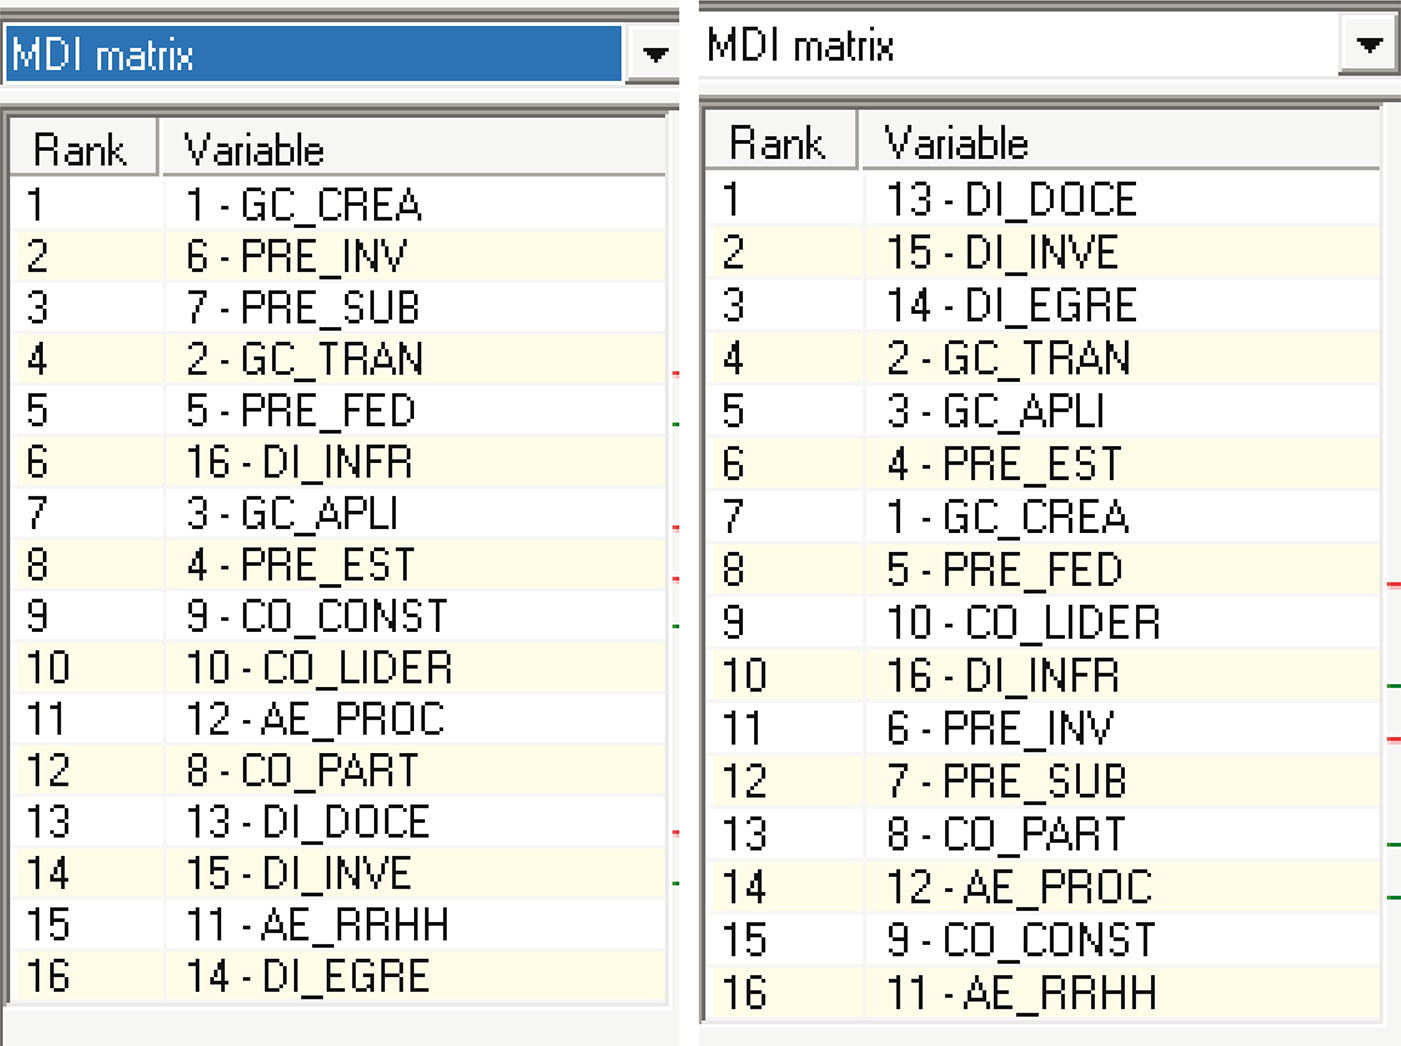Select rank 16 row 11 - AE_RRHH
This screenshot has width=1401, height=1046.
pyautogui.click(x=1043, y=993)
